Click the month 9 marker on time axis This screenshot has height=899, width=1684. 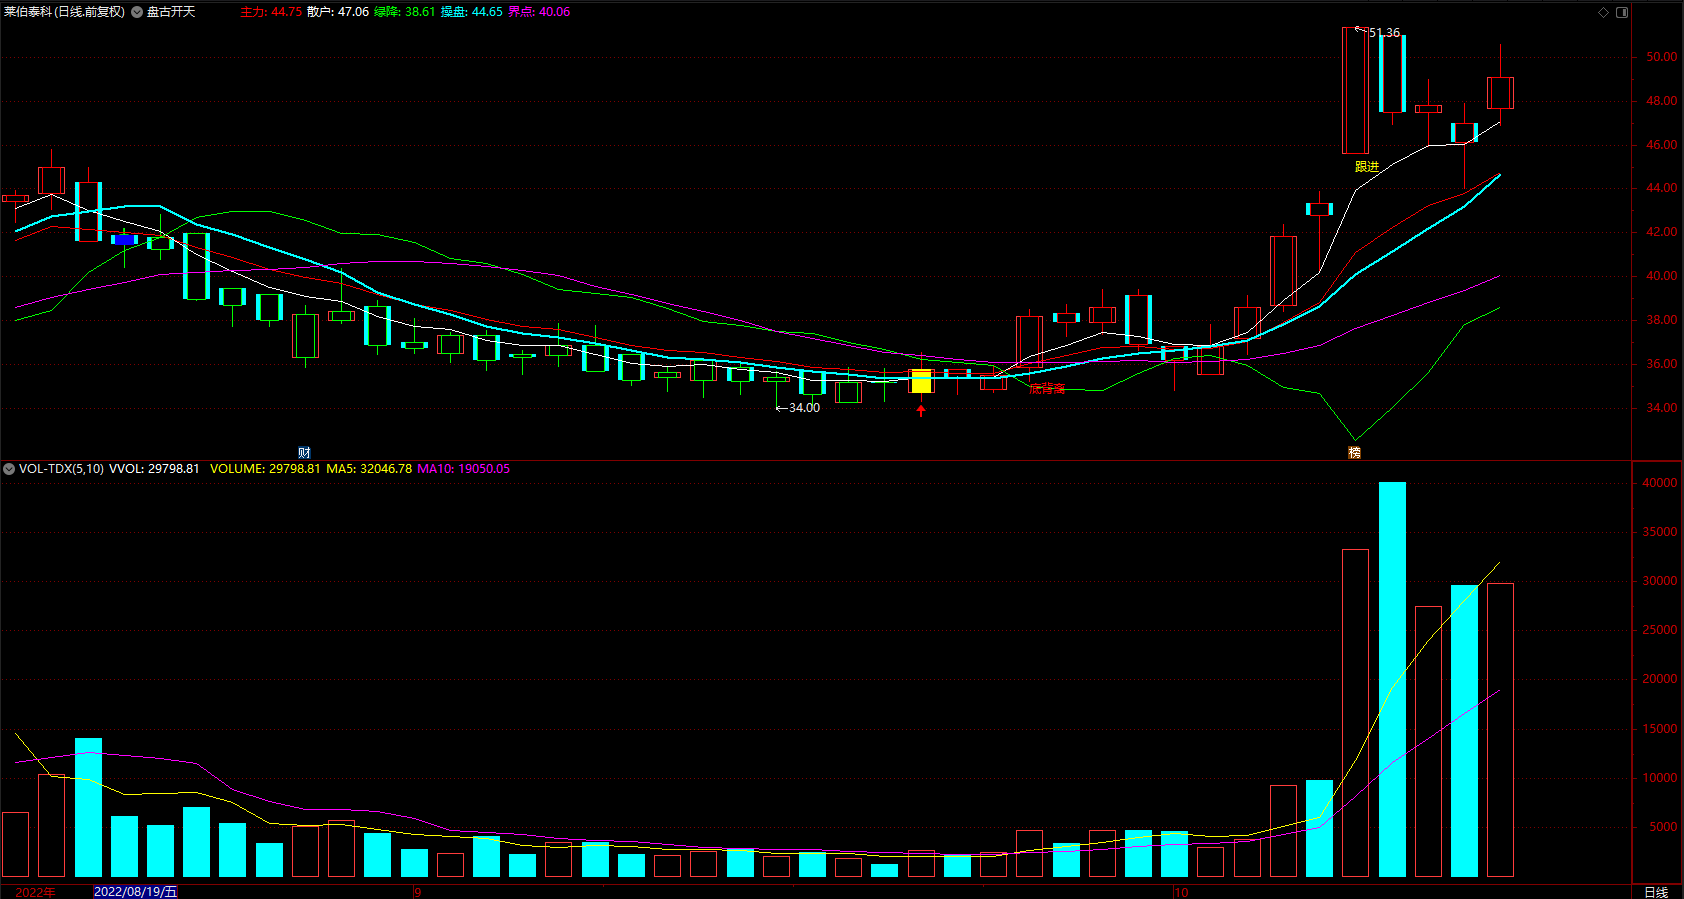[x=418, y=892]
